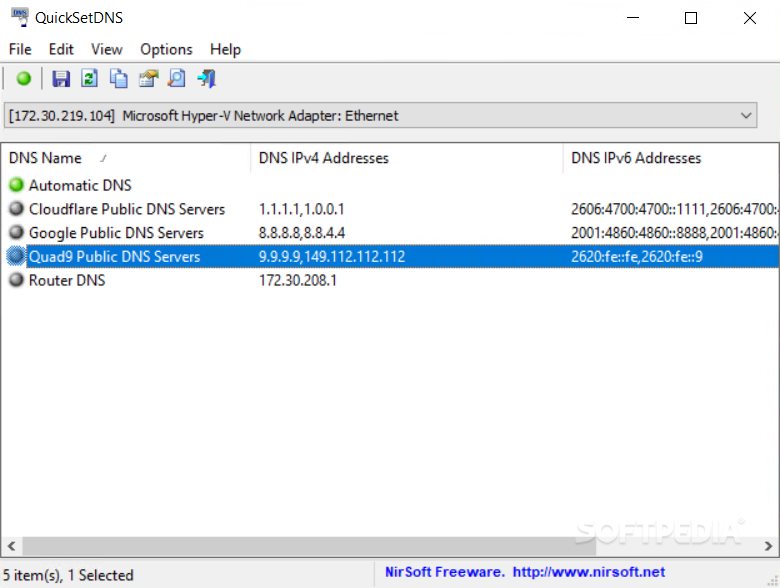Open the Help menu
This screenshot has width=780, height=588.
(x=225, y=49)
